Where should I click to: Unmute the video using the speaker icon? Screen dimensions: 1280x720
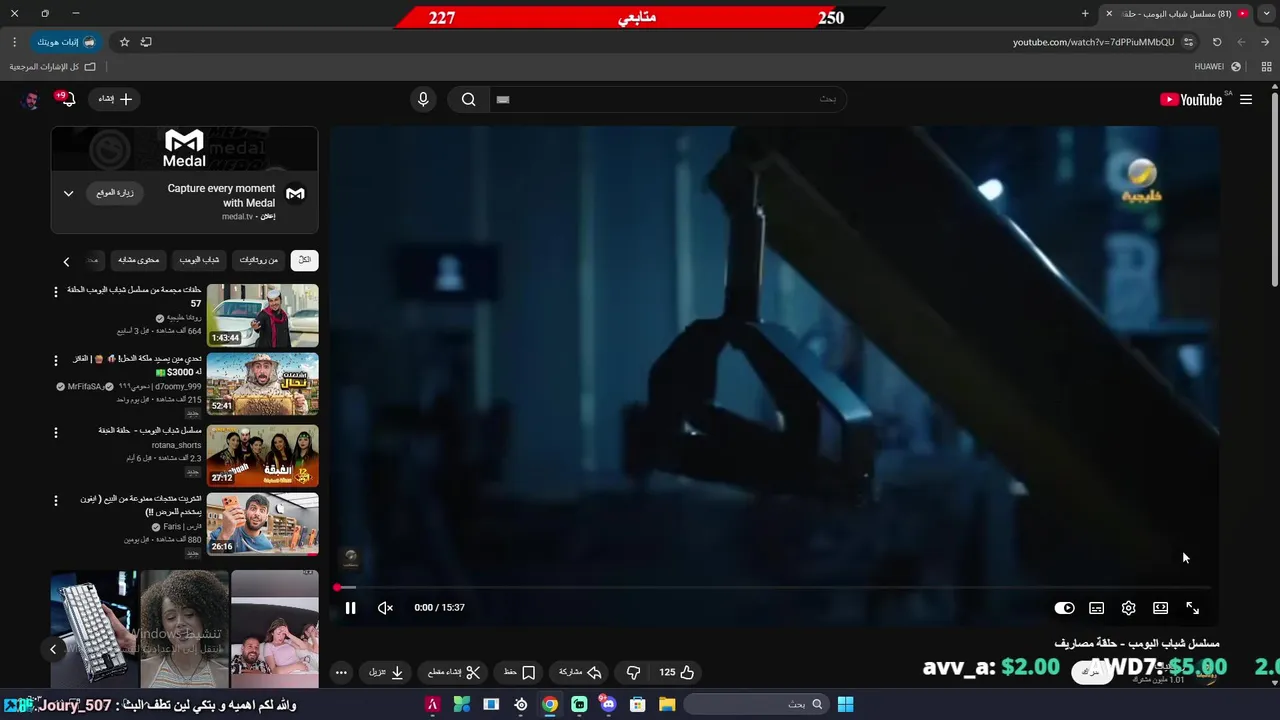coord(385,608)
